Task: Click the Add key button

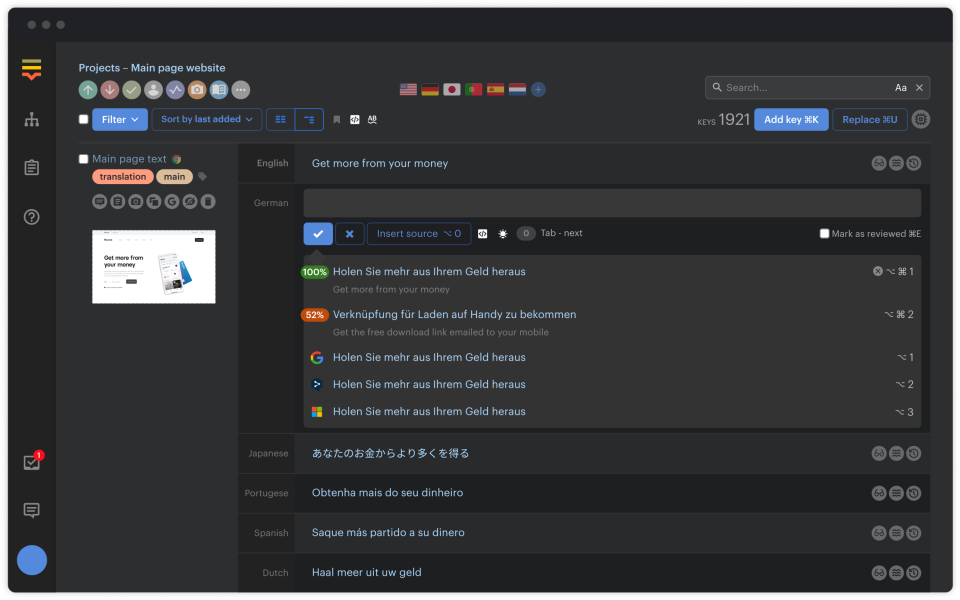Action: 791,119
